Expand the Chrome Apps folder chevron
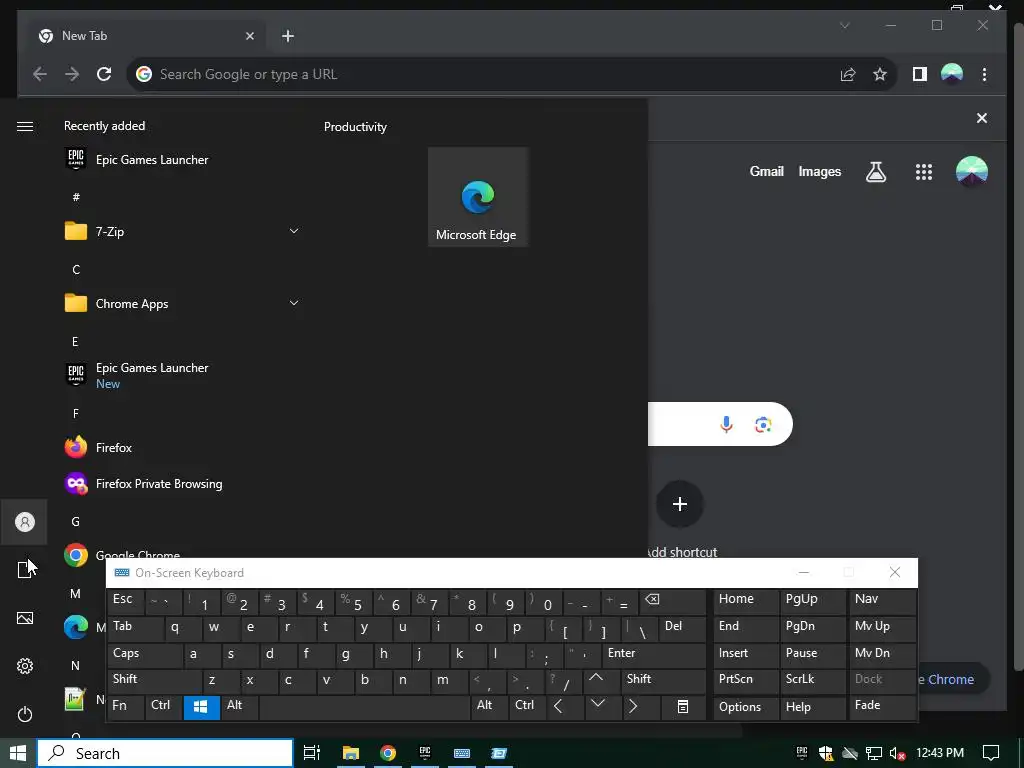 294,302
